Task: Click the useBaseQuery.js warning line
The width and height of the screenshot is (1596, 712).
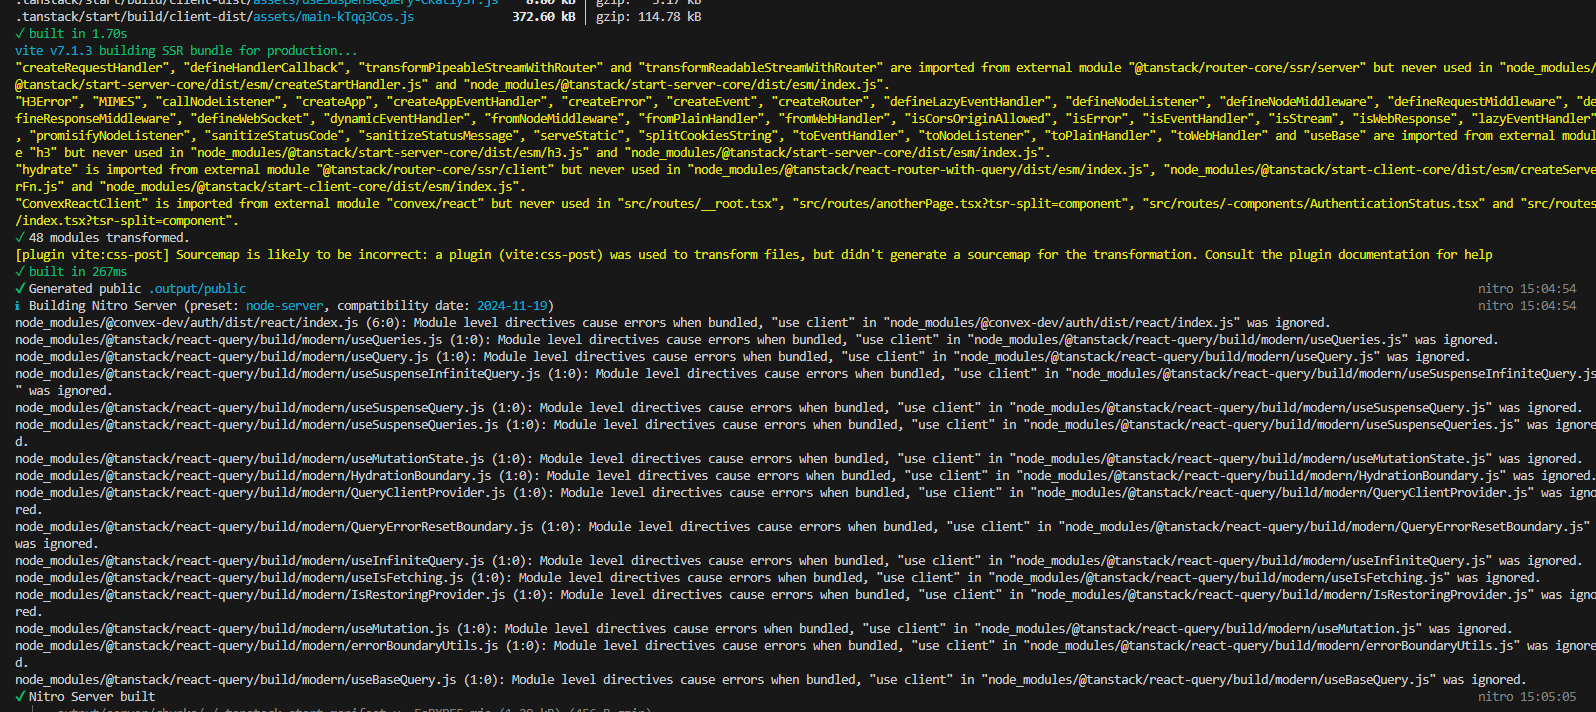Action: click(771, 679)
